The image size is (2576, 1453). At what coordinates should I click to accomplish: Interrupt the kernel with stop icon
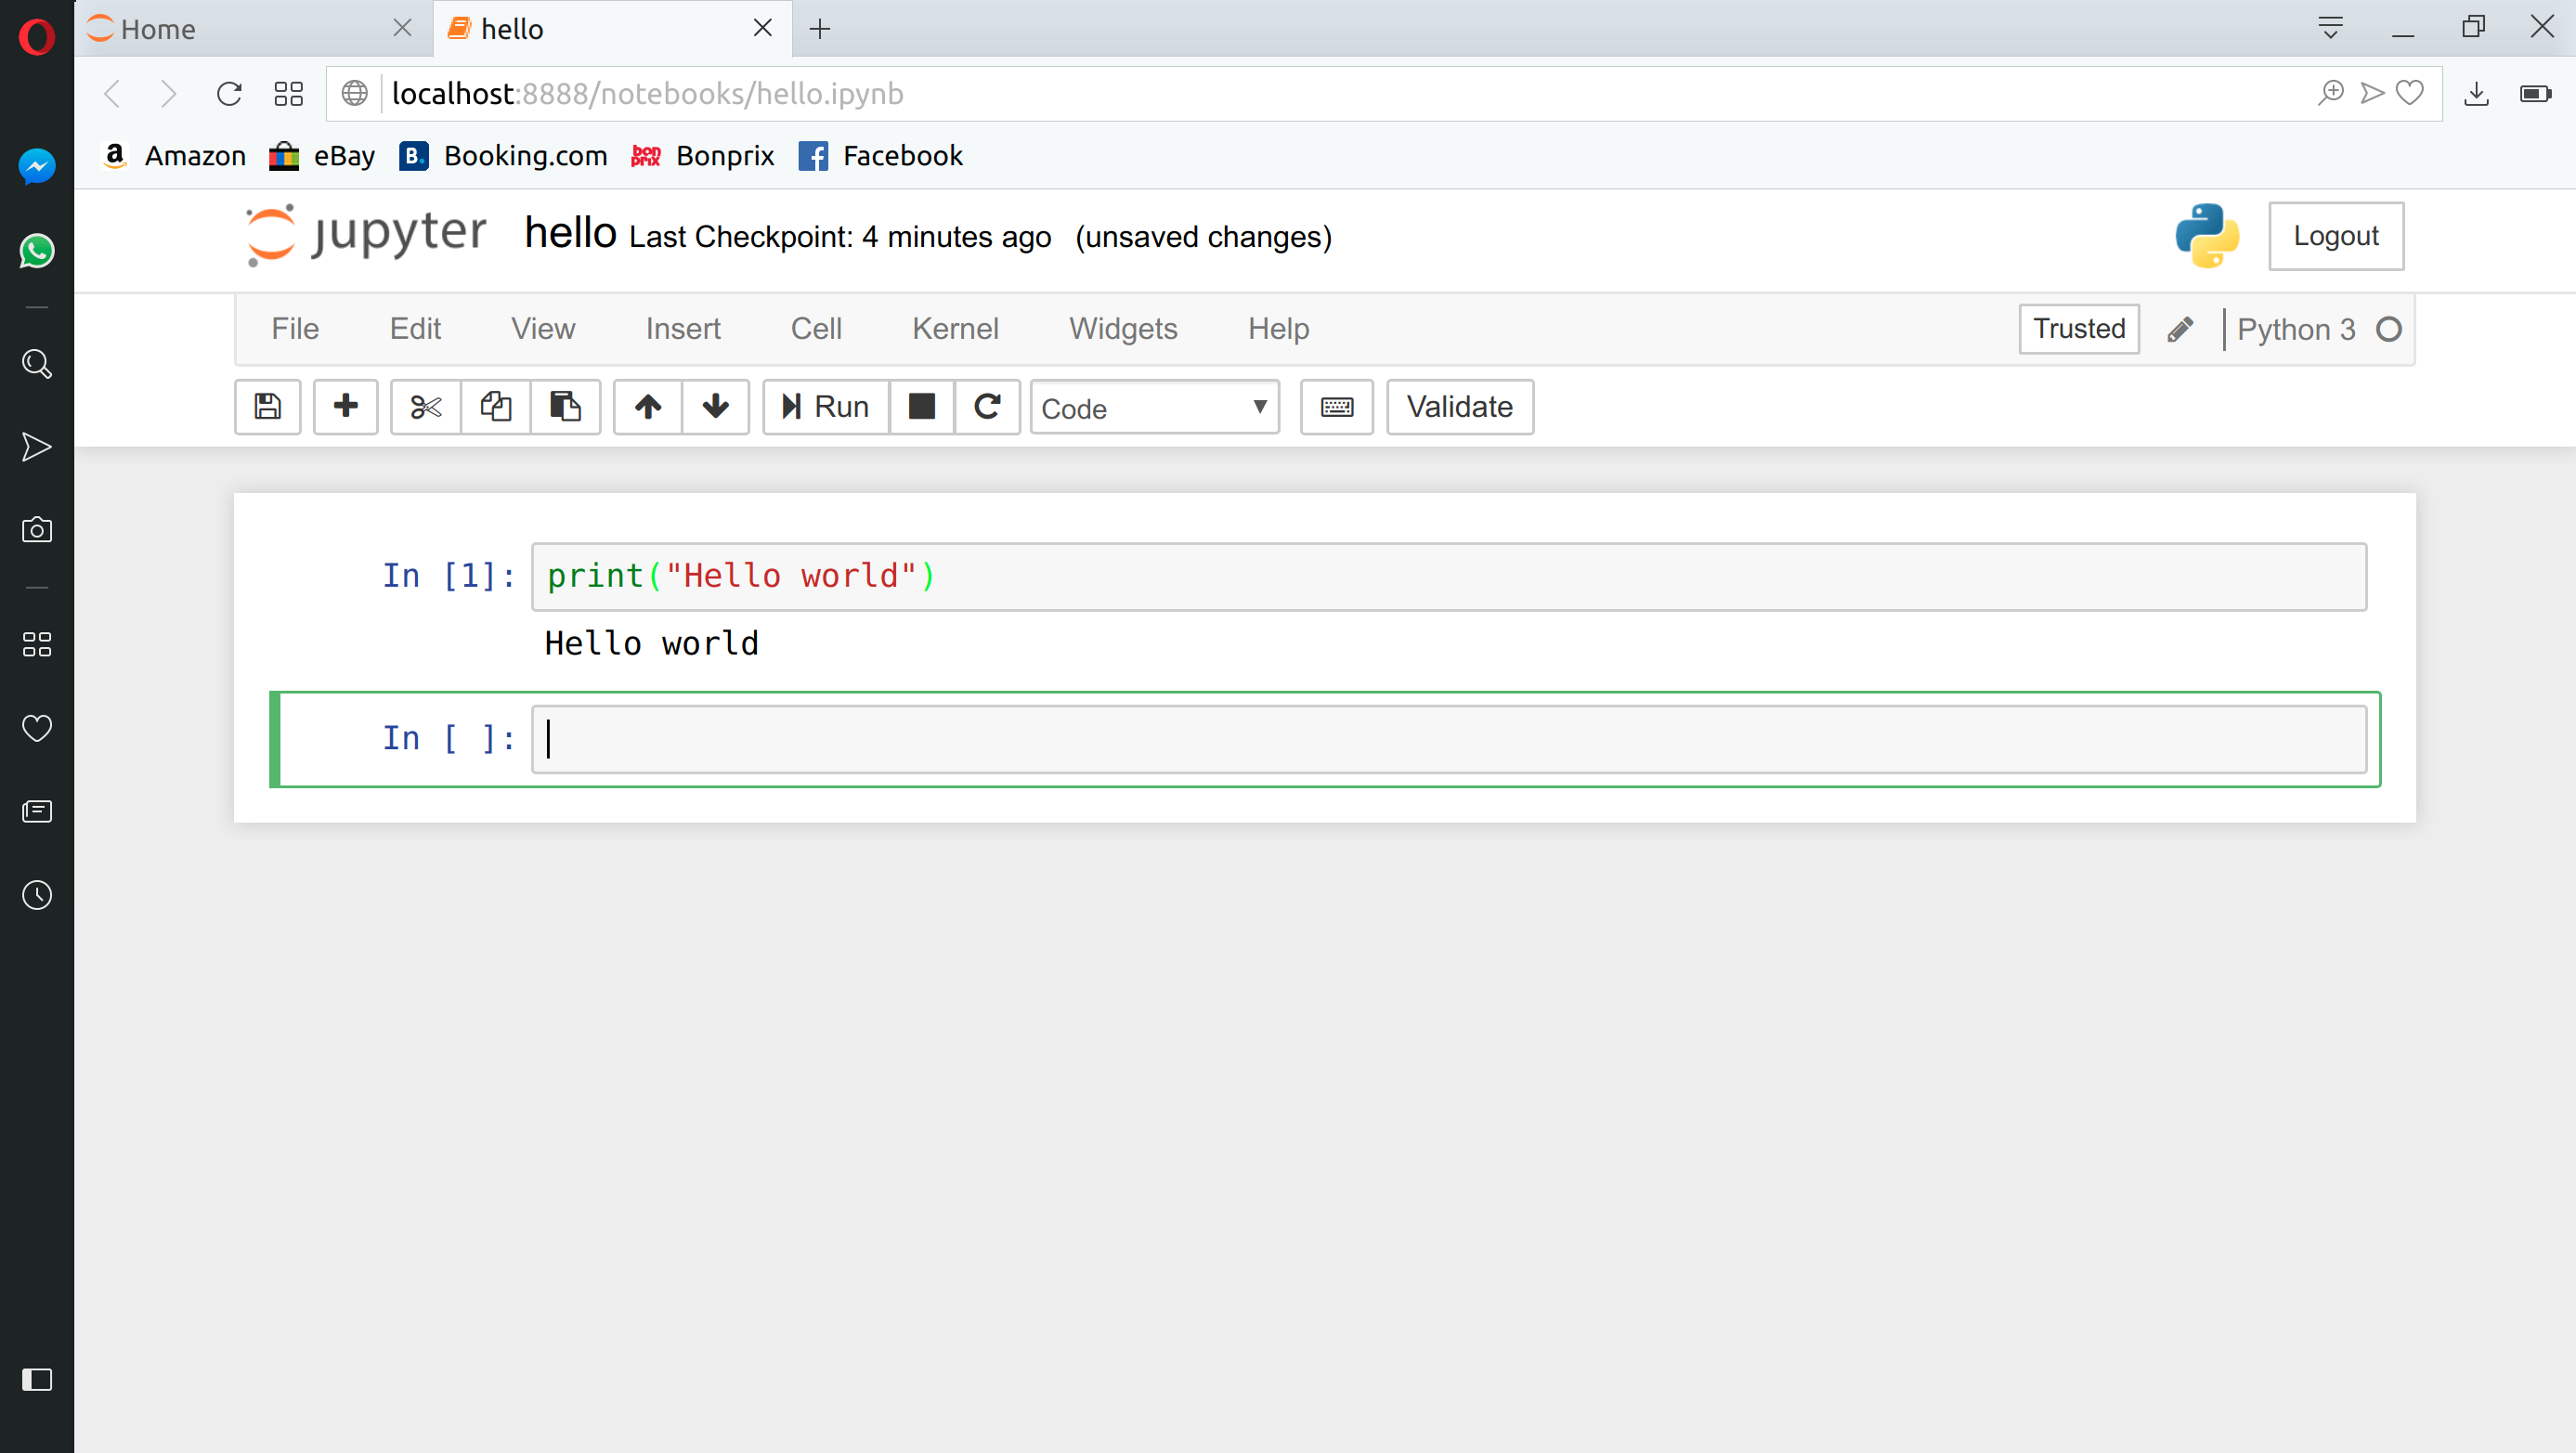point(921,407)
